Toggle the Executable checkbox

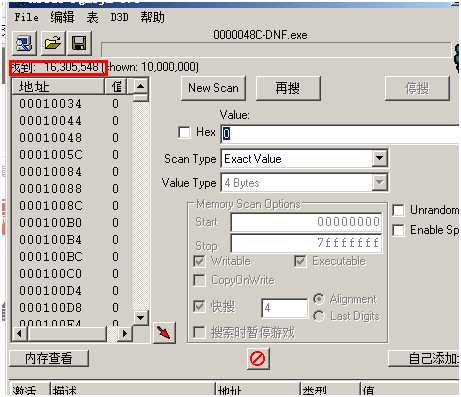(x=300, y=261)
